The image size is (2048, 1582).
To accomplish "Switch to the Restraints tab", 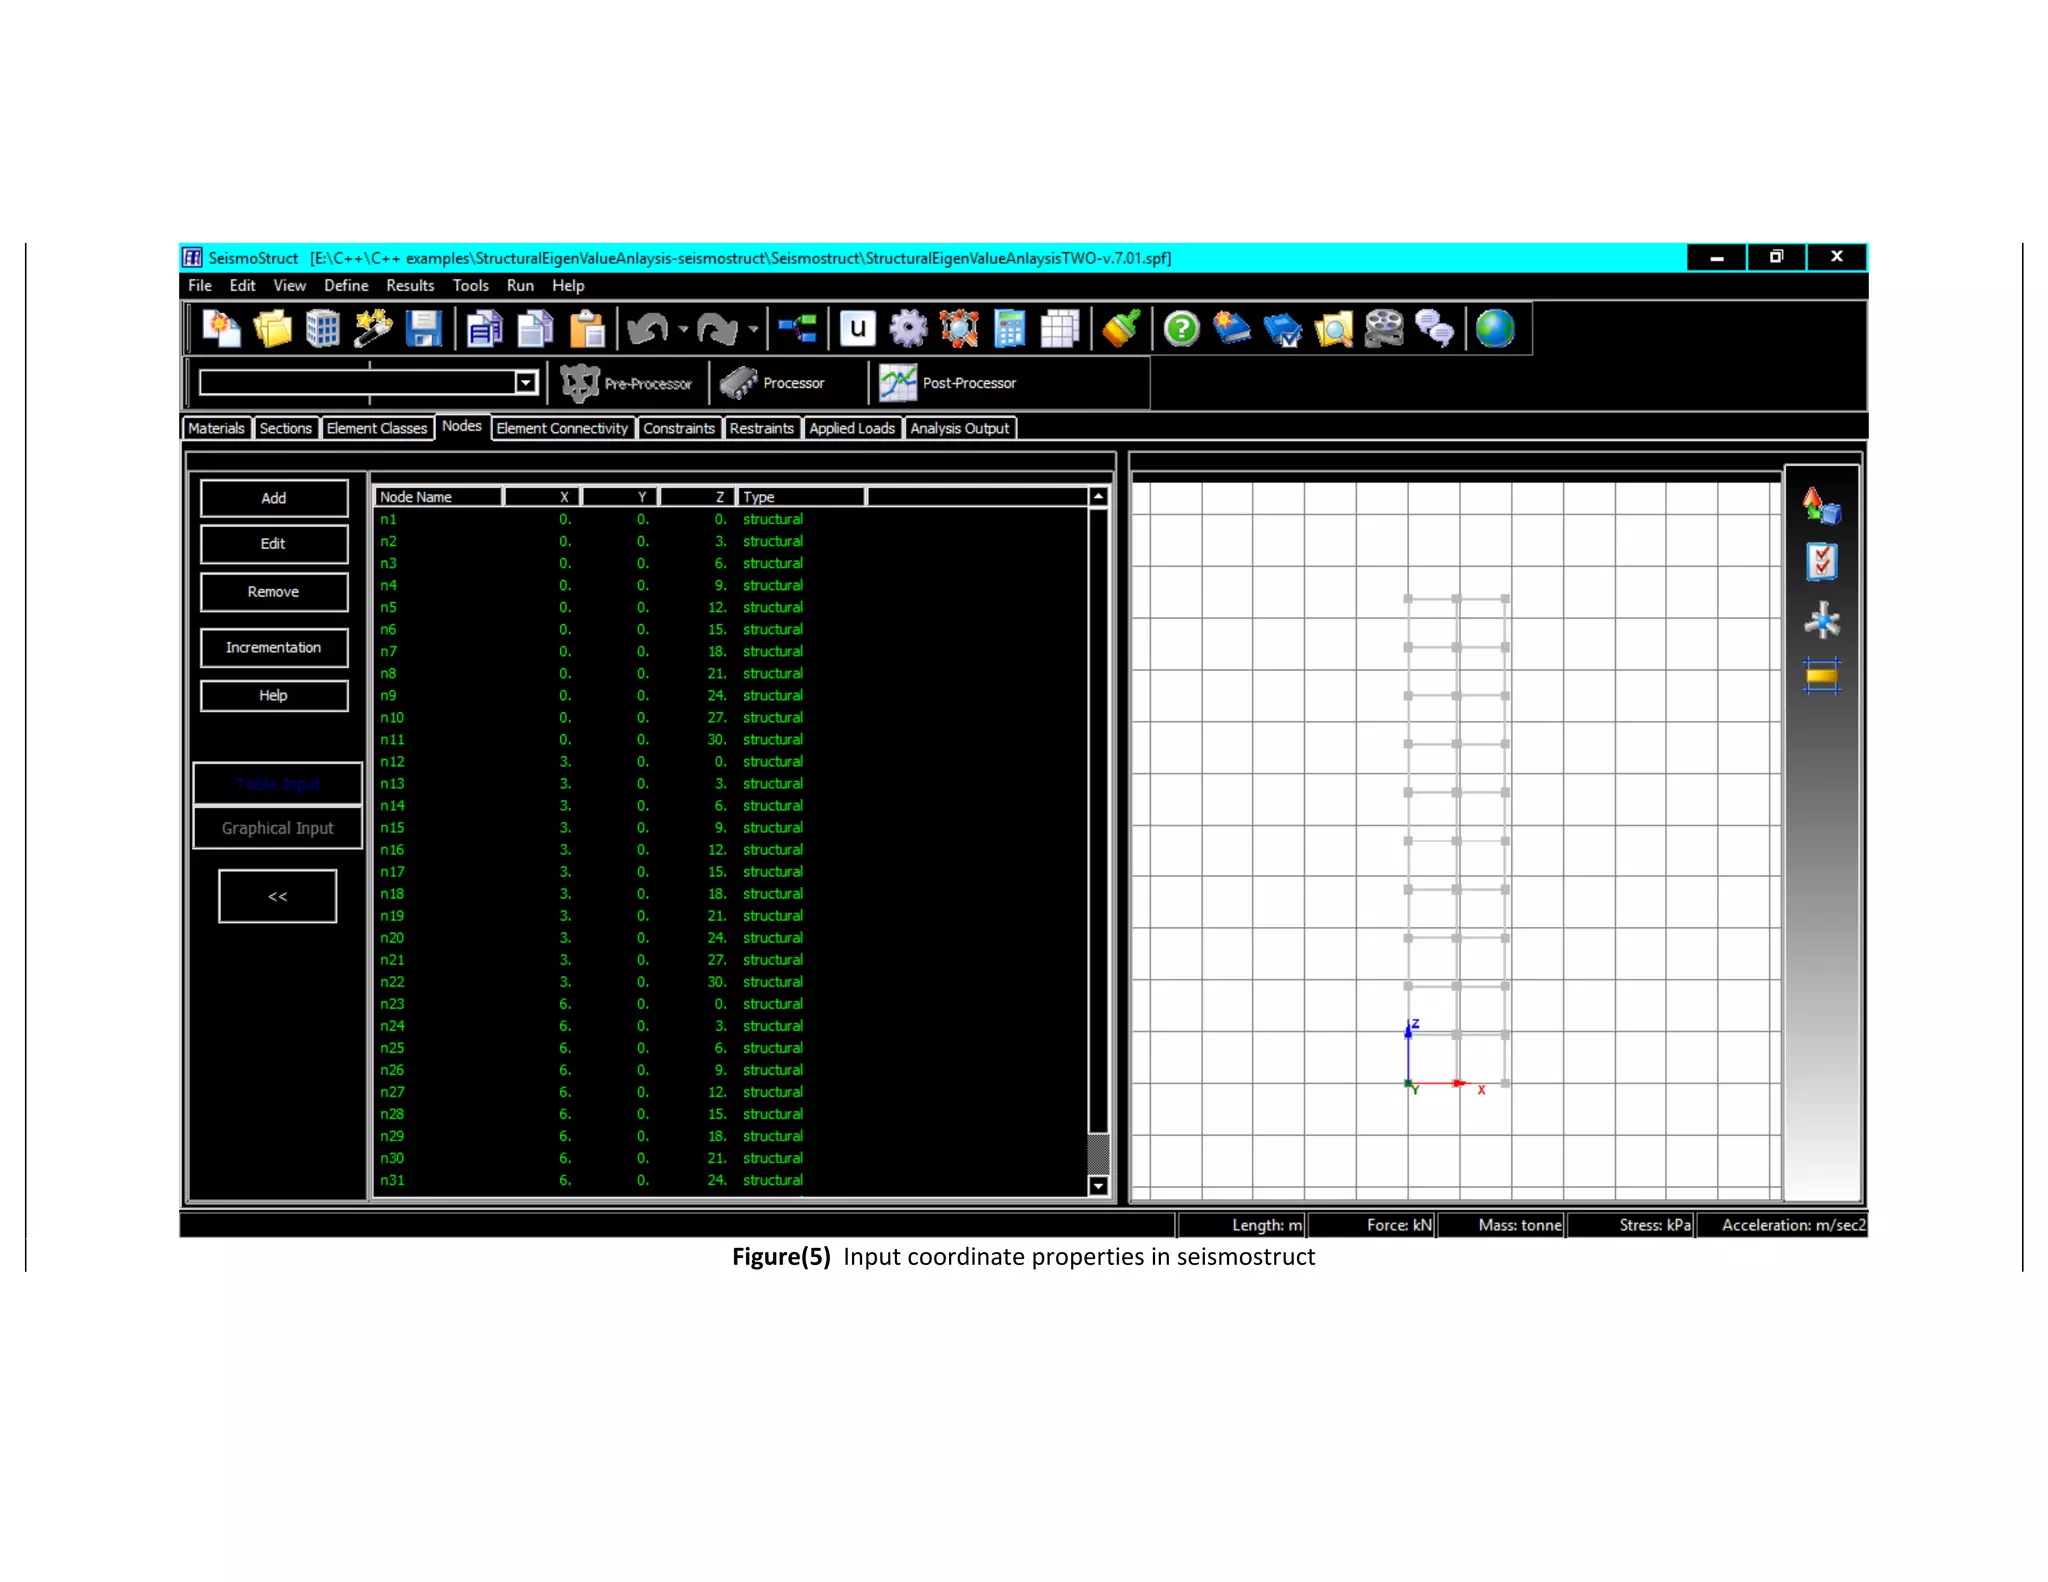I will pos(762,428).
